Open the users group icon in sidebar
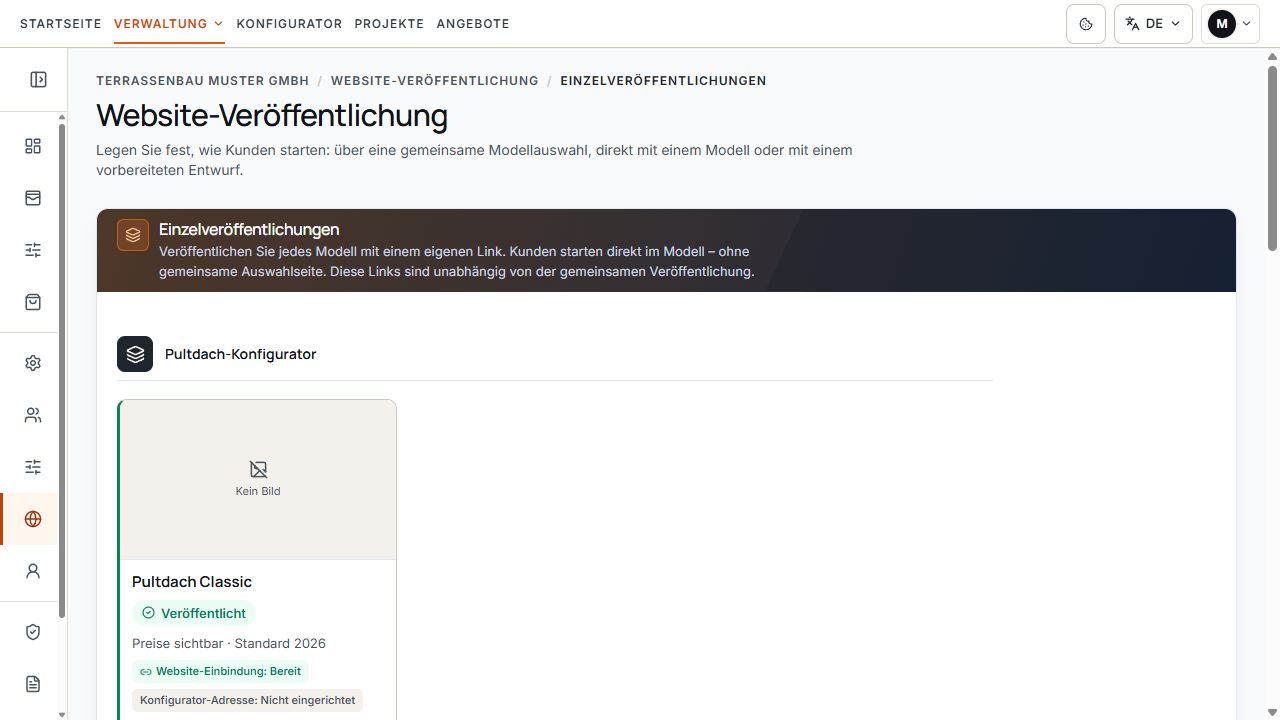The height and width of the screenshot is (720, 1280). (33, 415)
